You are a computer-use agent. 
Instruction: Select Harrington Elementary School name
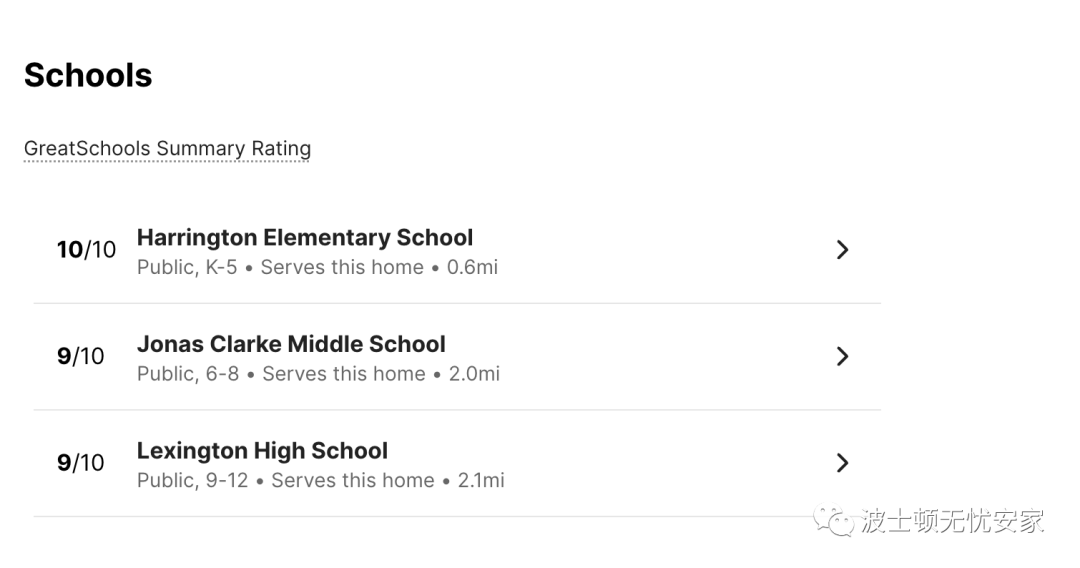pyautogui.click(x=304, y=238)
